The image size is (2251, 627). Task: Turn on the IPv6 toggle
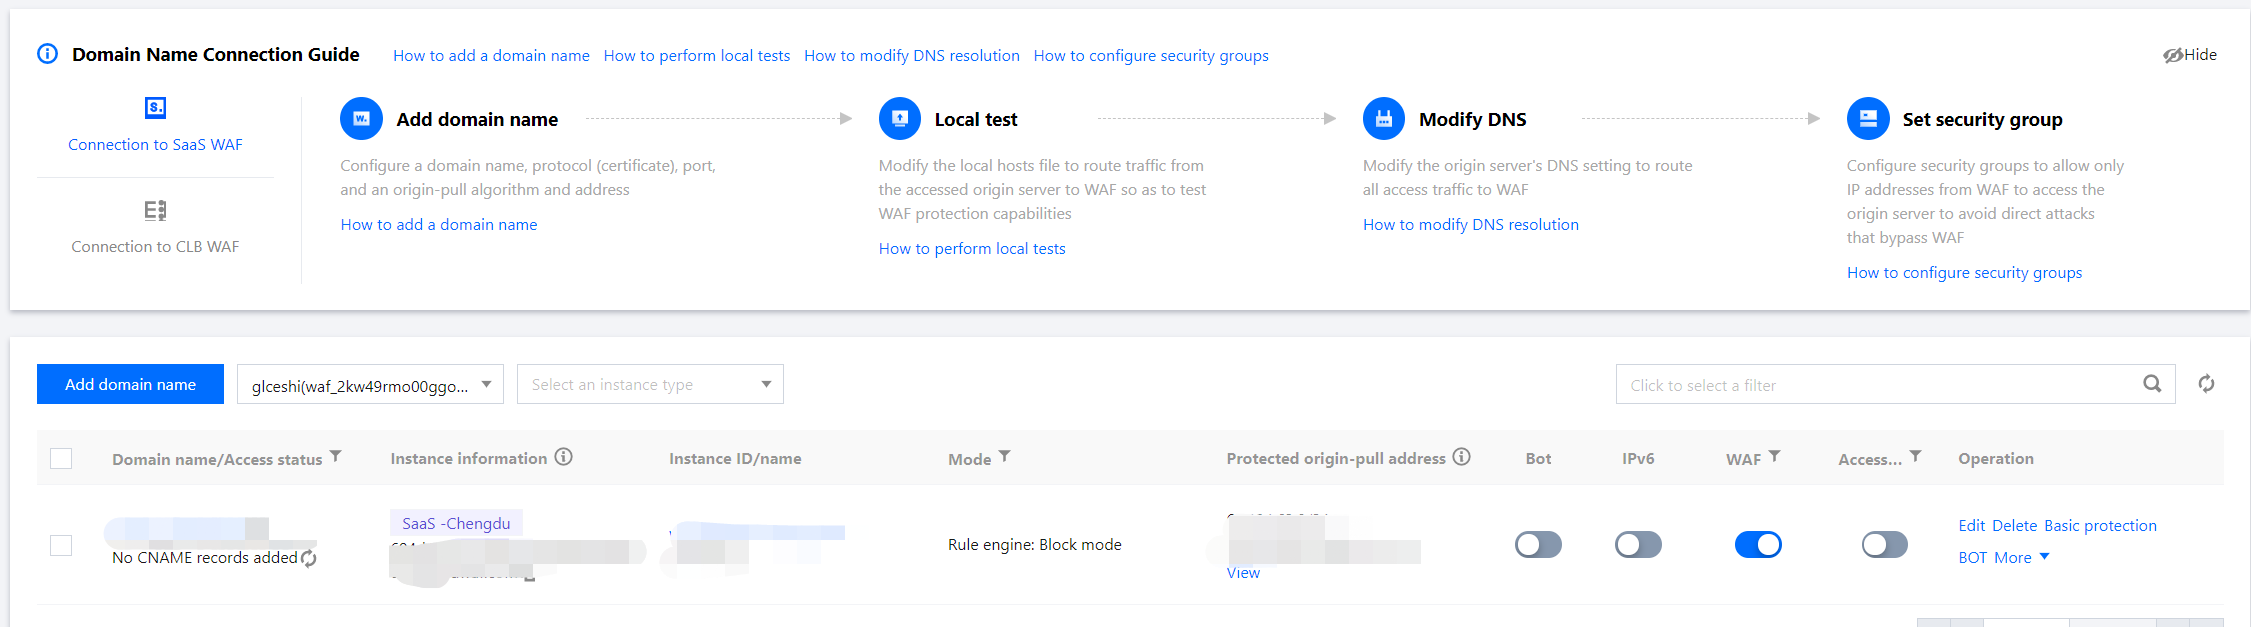tap(1638, 545)
